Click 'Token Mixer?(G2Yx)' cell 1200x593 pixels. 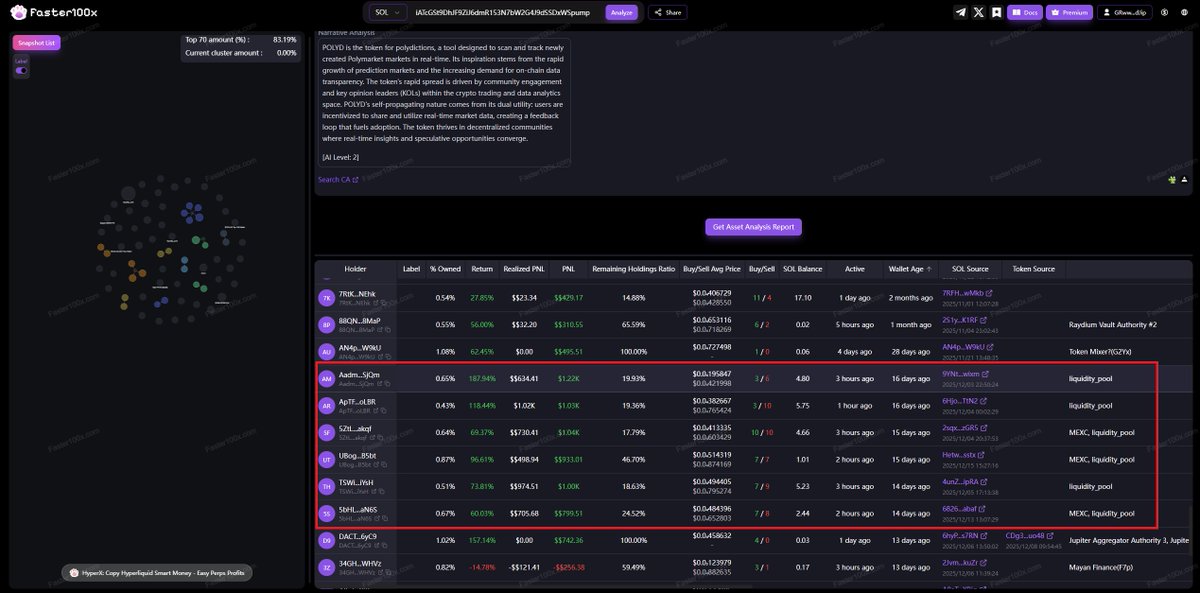(1100, 352)
